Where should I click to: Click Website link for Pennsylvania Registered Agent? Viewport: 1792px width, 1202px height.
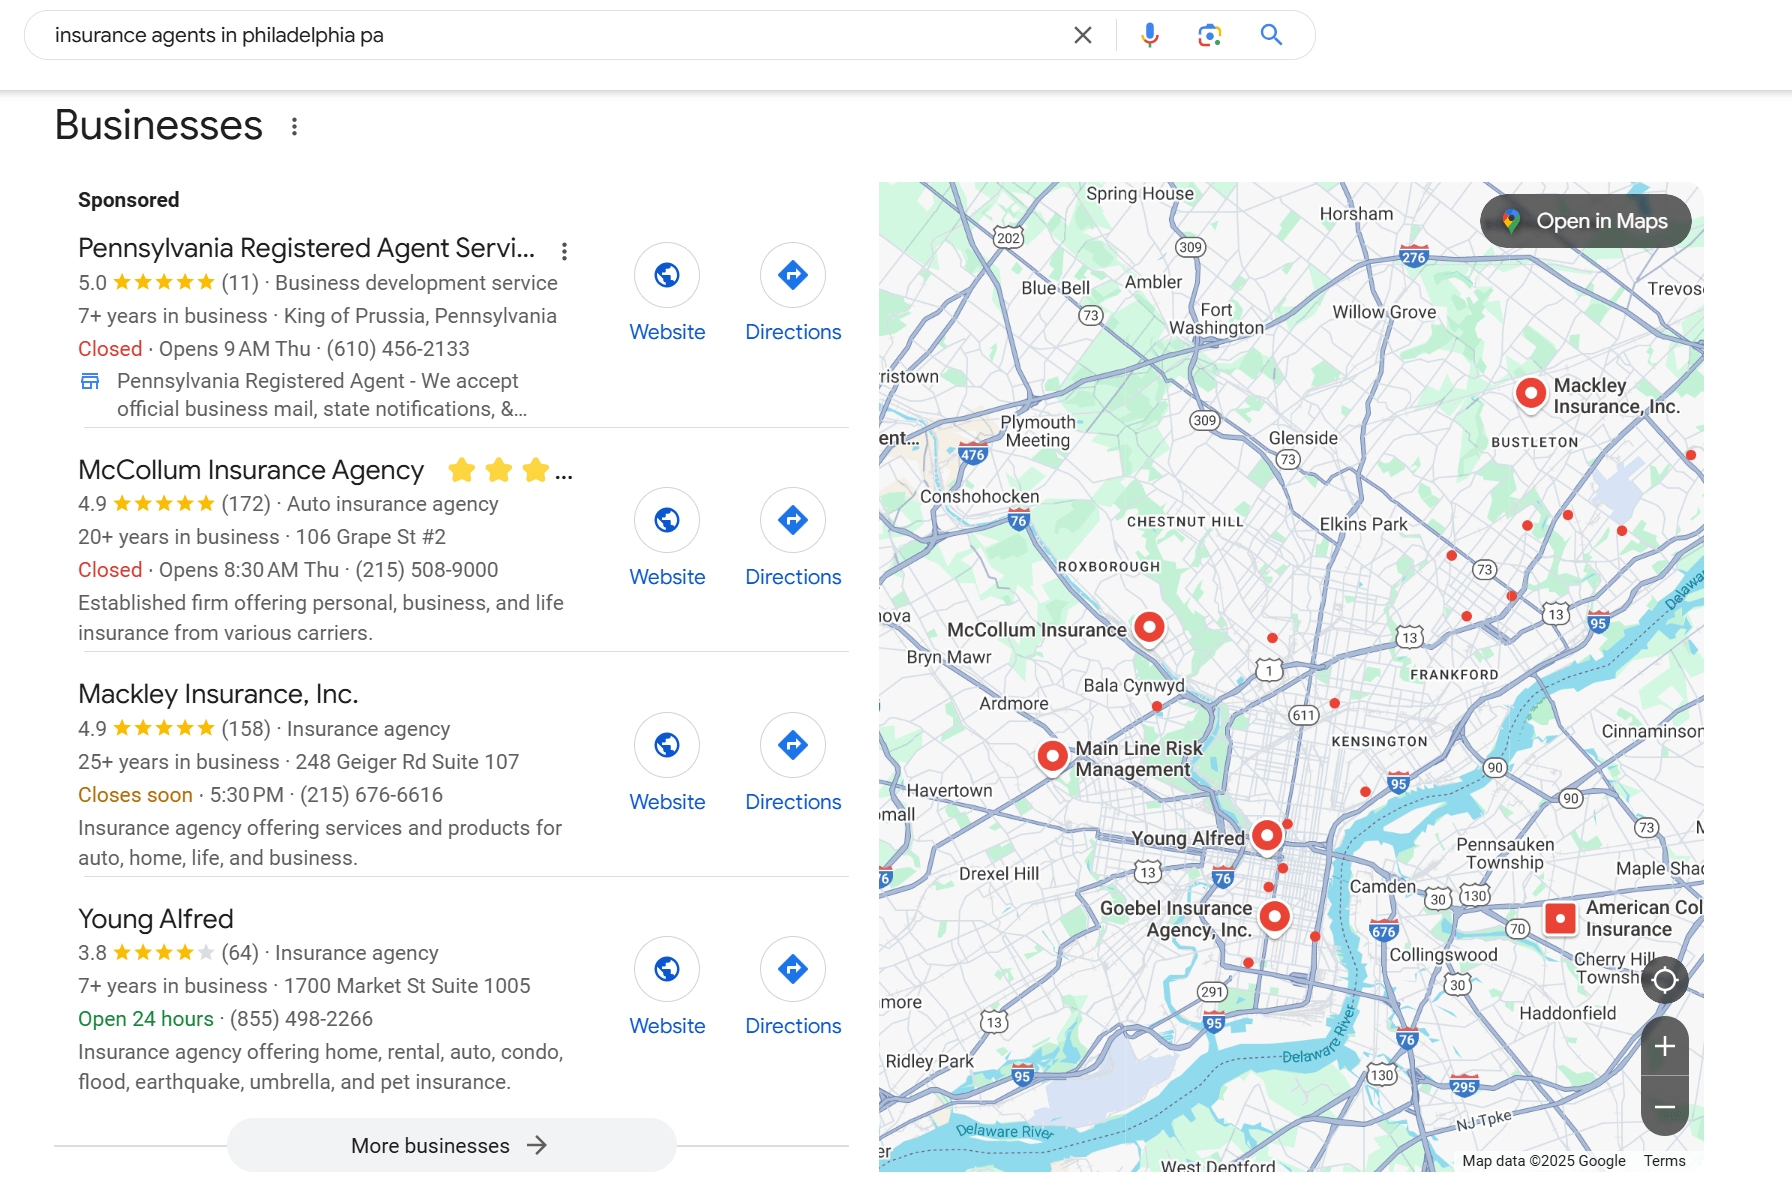667,332
